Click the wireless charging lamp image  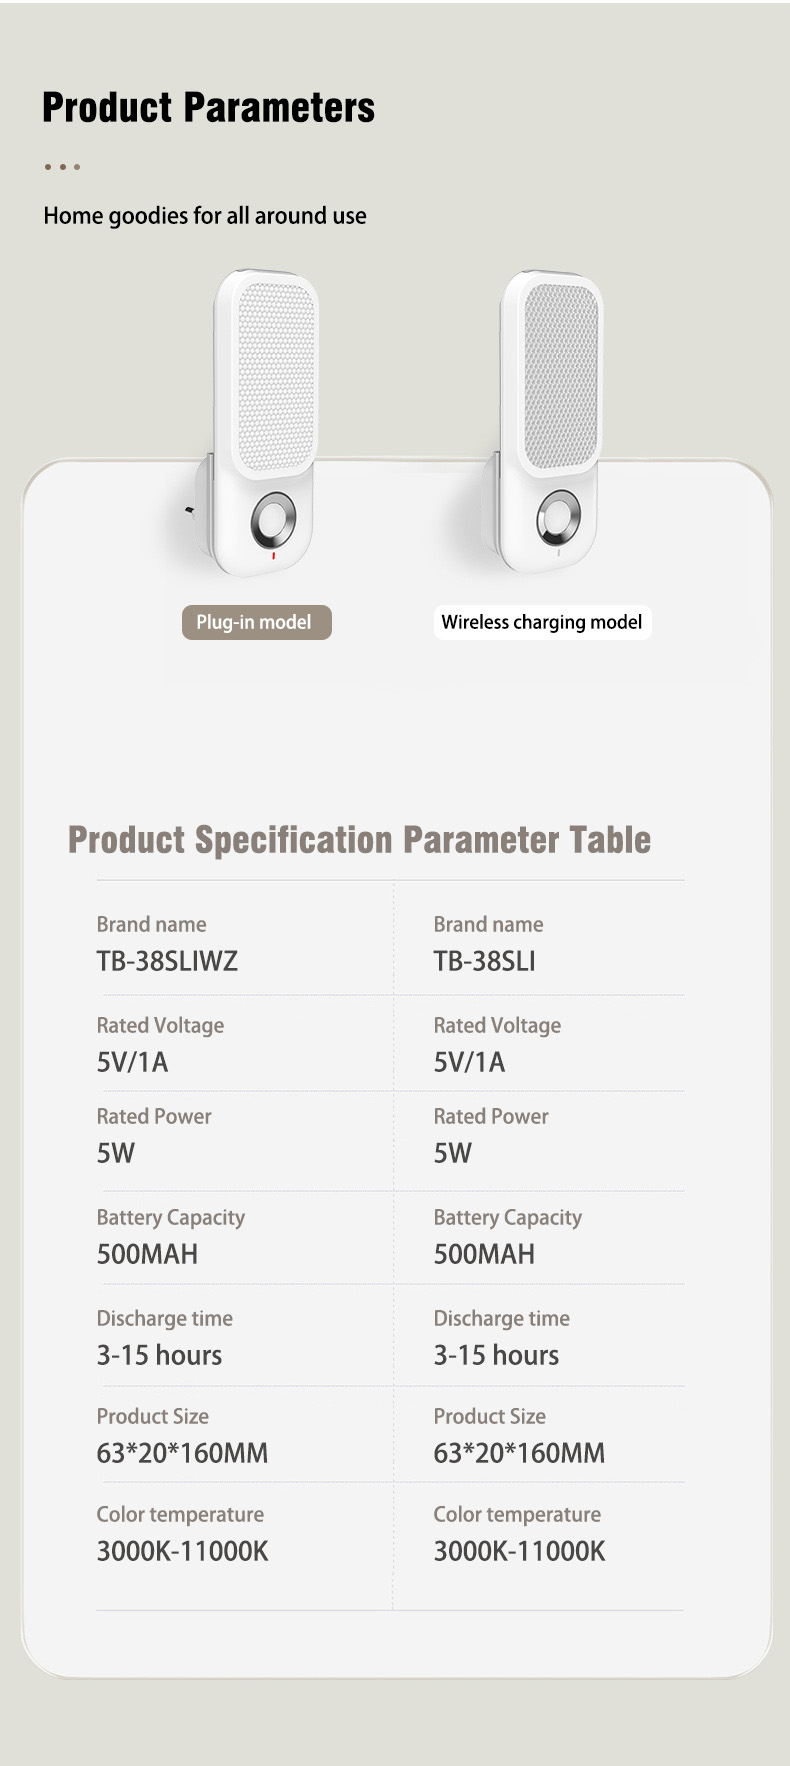[541, 420]
